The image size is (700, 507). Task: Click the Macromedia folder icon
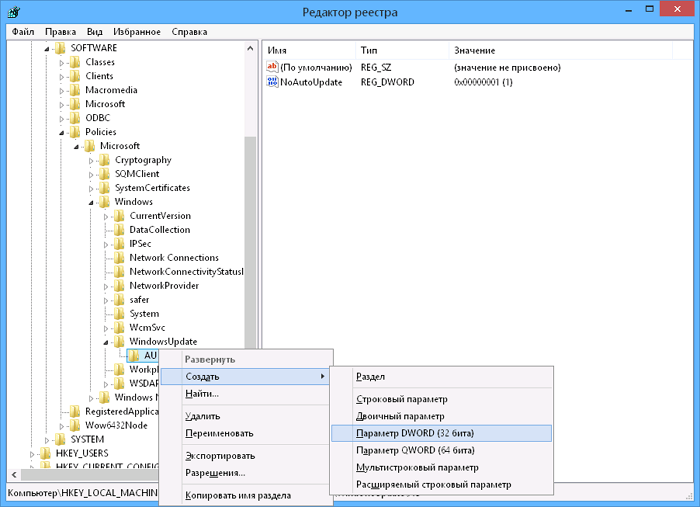[75, 90]
